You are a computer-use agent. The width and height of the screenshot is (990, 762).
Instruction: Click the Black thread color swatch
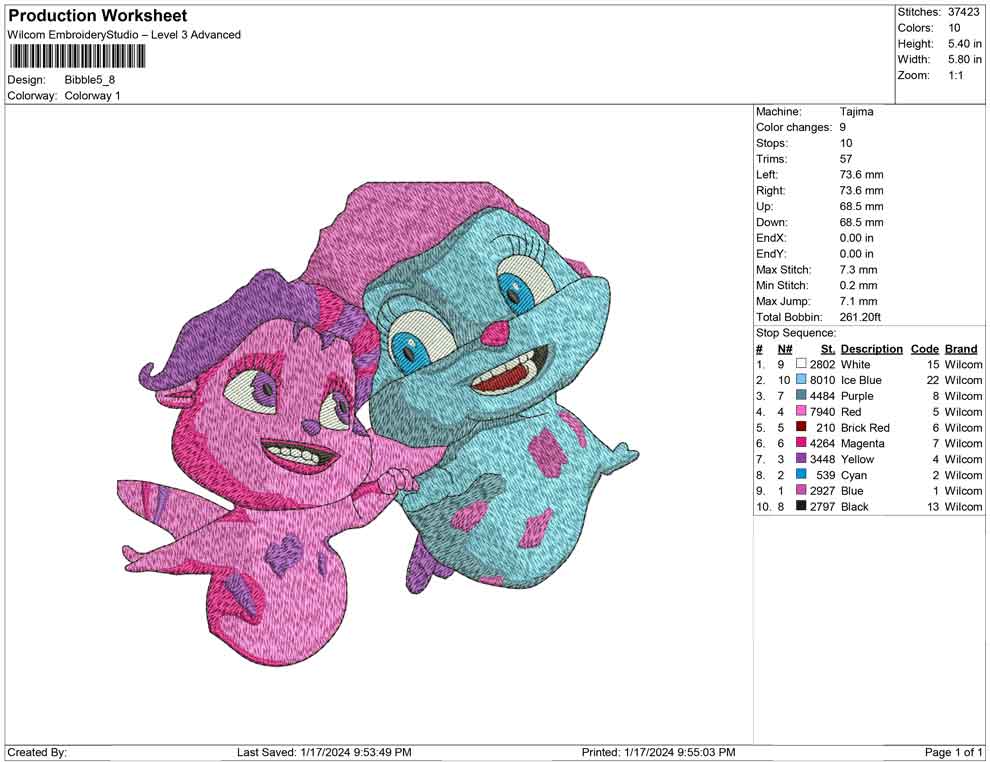(801, 506)
